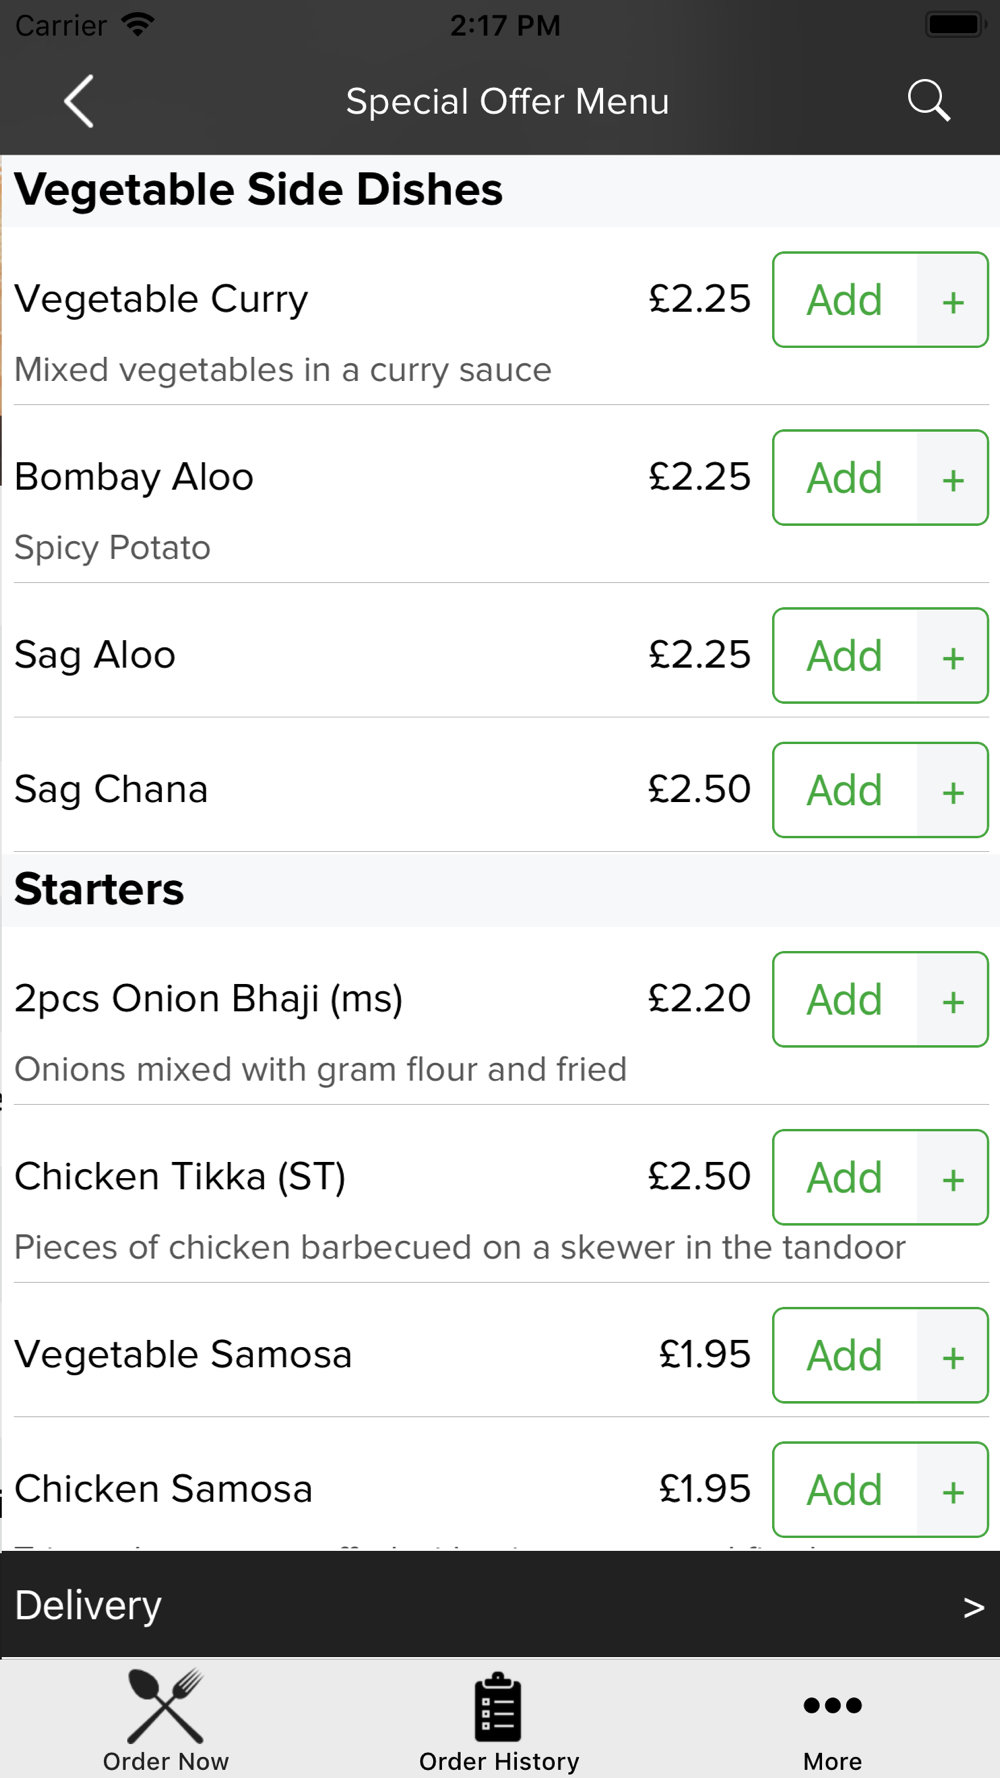
Task: Add 2pcs Onion Bhaji to order
Action: click(845, 1000)
